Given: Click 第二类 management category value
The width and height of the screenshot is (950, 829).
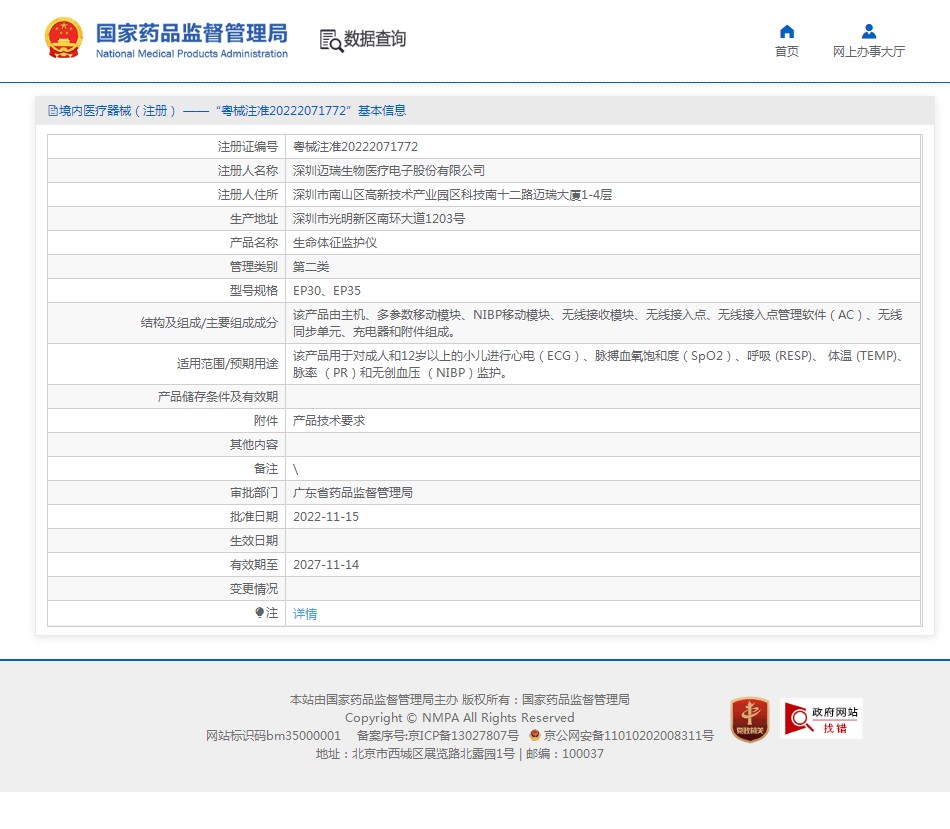Looking at the screenshot, I should coord(311,267).
